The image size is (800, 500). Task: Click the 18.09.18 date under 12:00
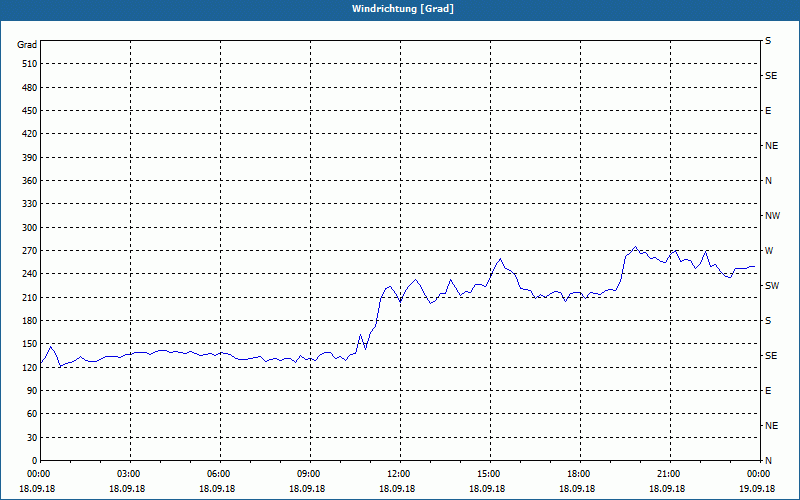coord(397,489)
